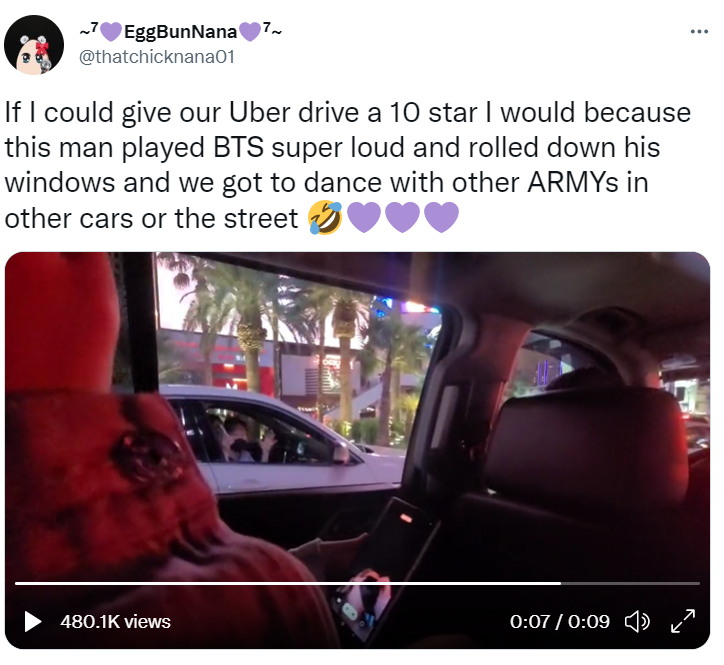Open the EggBunNana display name link
The height and width of the screenshot is (665, 724).
pyautogui.click(x=181, y=31)
